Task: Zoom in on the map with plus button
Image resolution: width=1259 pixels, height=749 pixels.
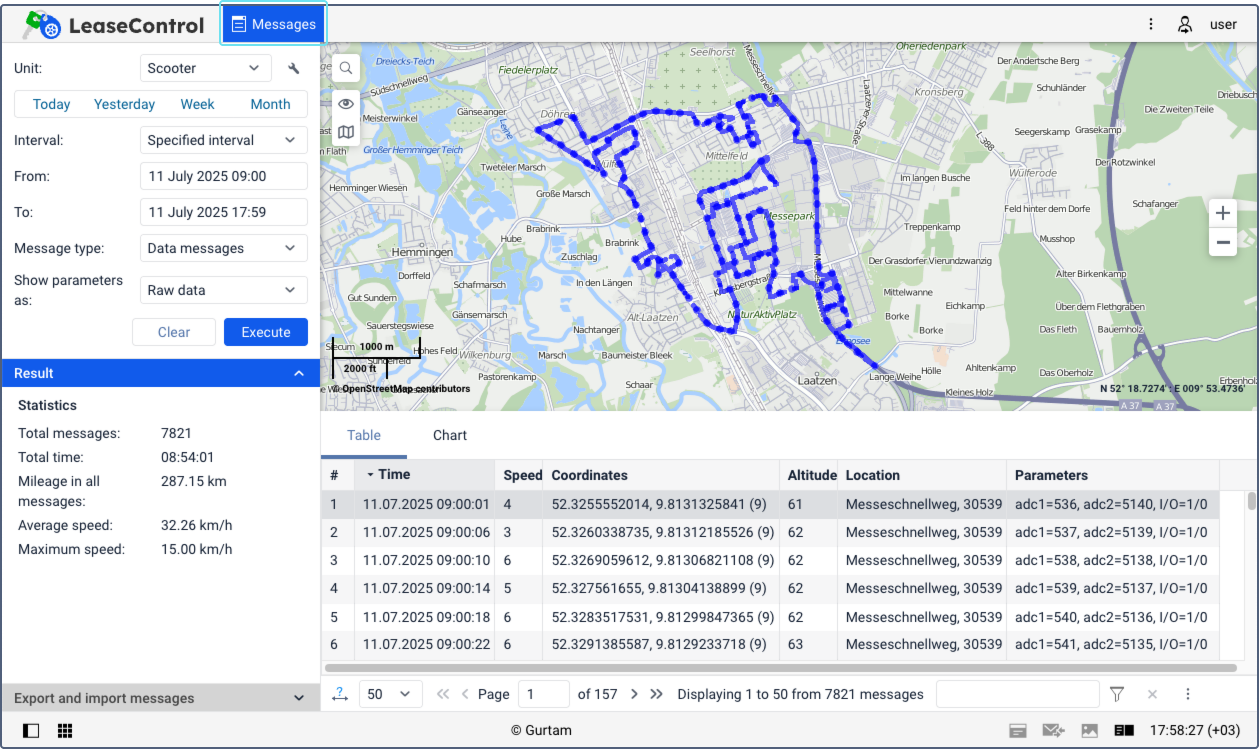Action: (1223, 213)
